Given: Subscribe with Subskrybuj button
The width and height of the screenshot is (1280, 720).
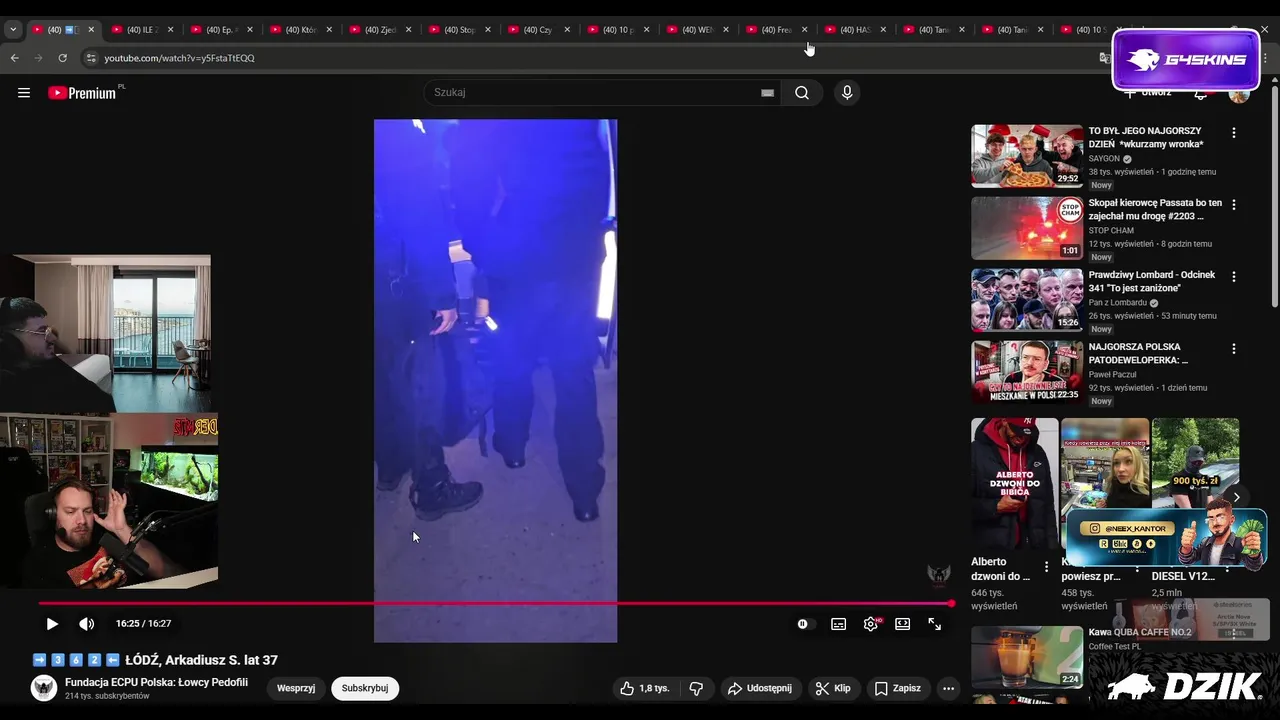Looking at the screenshot, I should point(365,688).
